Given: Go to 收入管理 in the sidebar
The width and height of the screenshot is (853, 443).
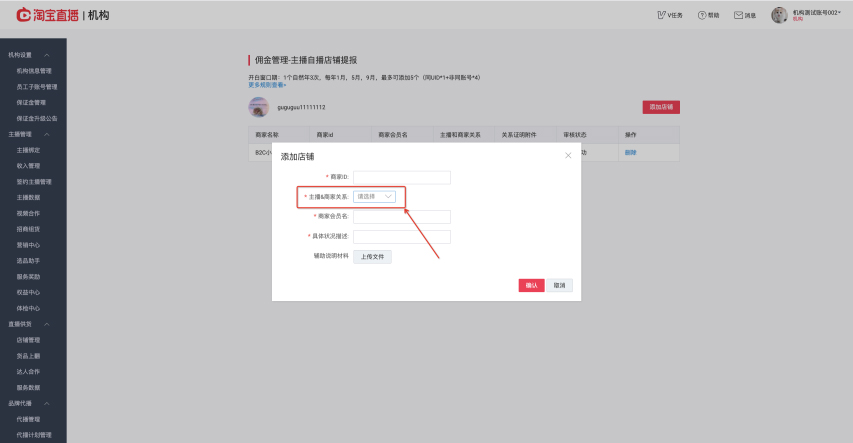Looking at the screenshot, I should coord(28,166).
